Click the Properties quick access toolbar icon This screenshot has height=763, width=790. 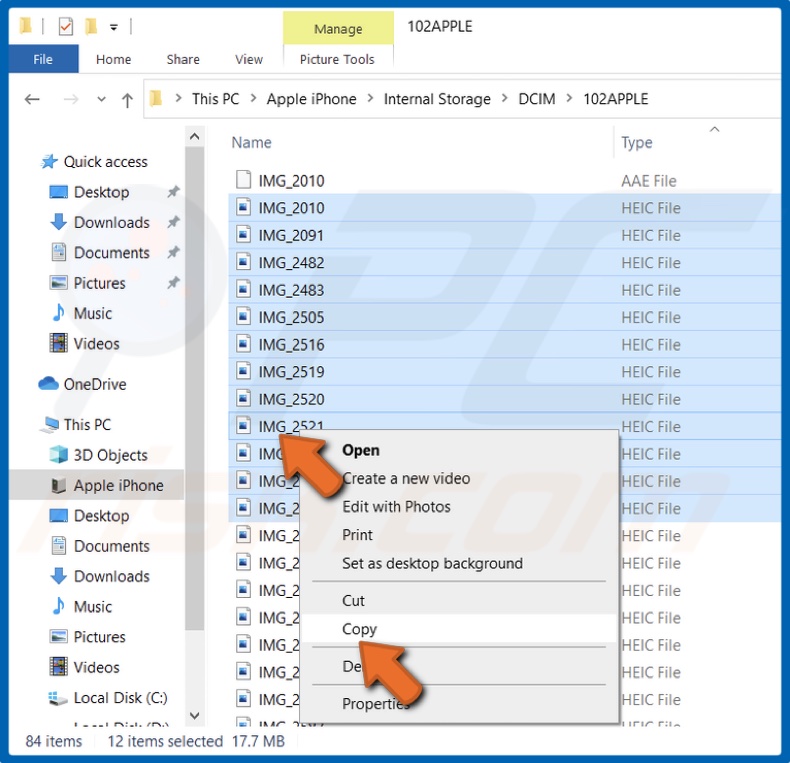coord(65,26)
